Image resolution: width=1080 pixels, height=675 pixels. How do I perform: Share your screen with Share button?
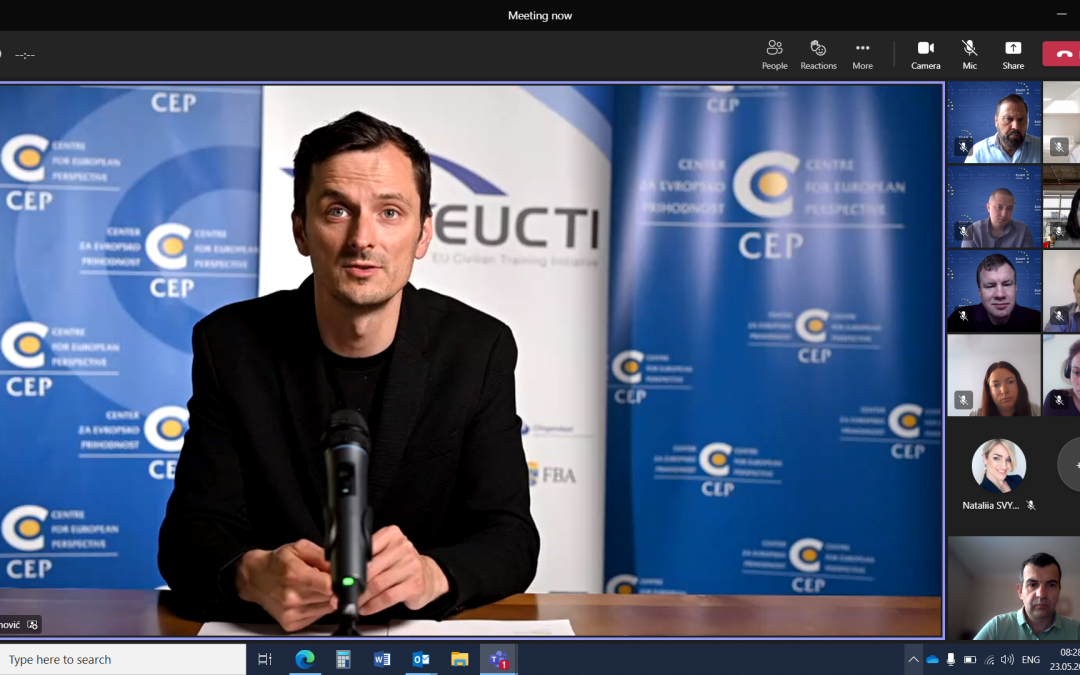[1013, 54]
